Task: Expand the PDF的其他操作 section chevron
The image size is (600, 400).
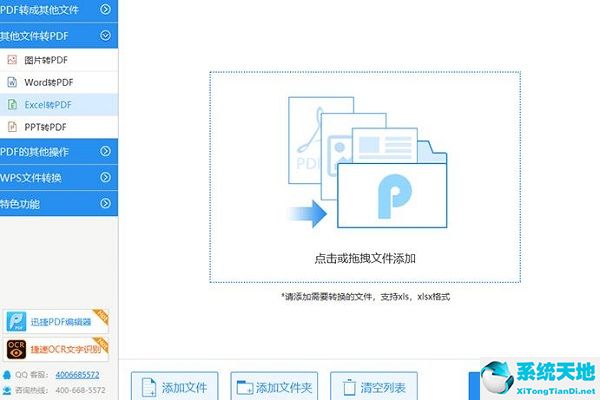Action: [105, 151]
